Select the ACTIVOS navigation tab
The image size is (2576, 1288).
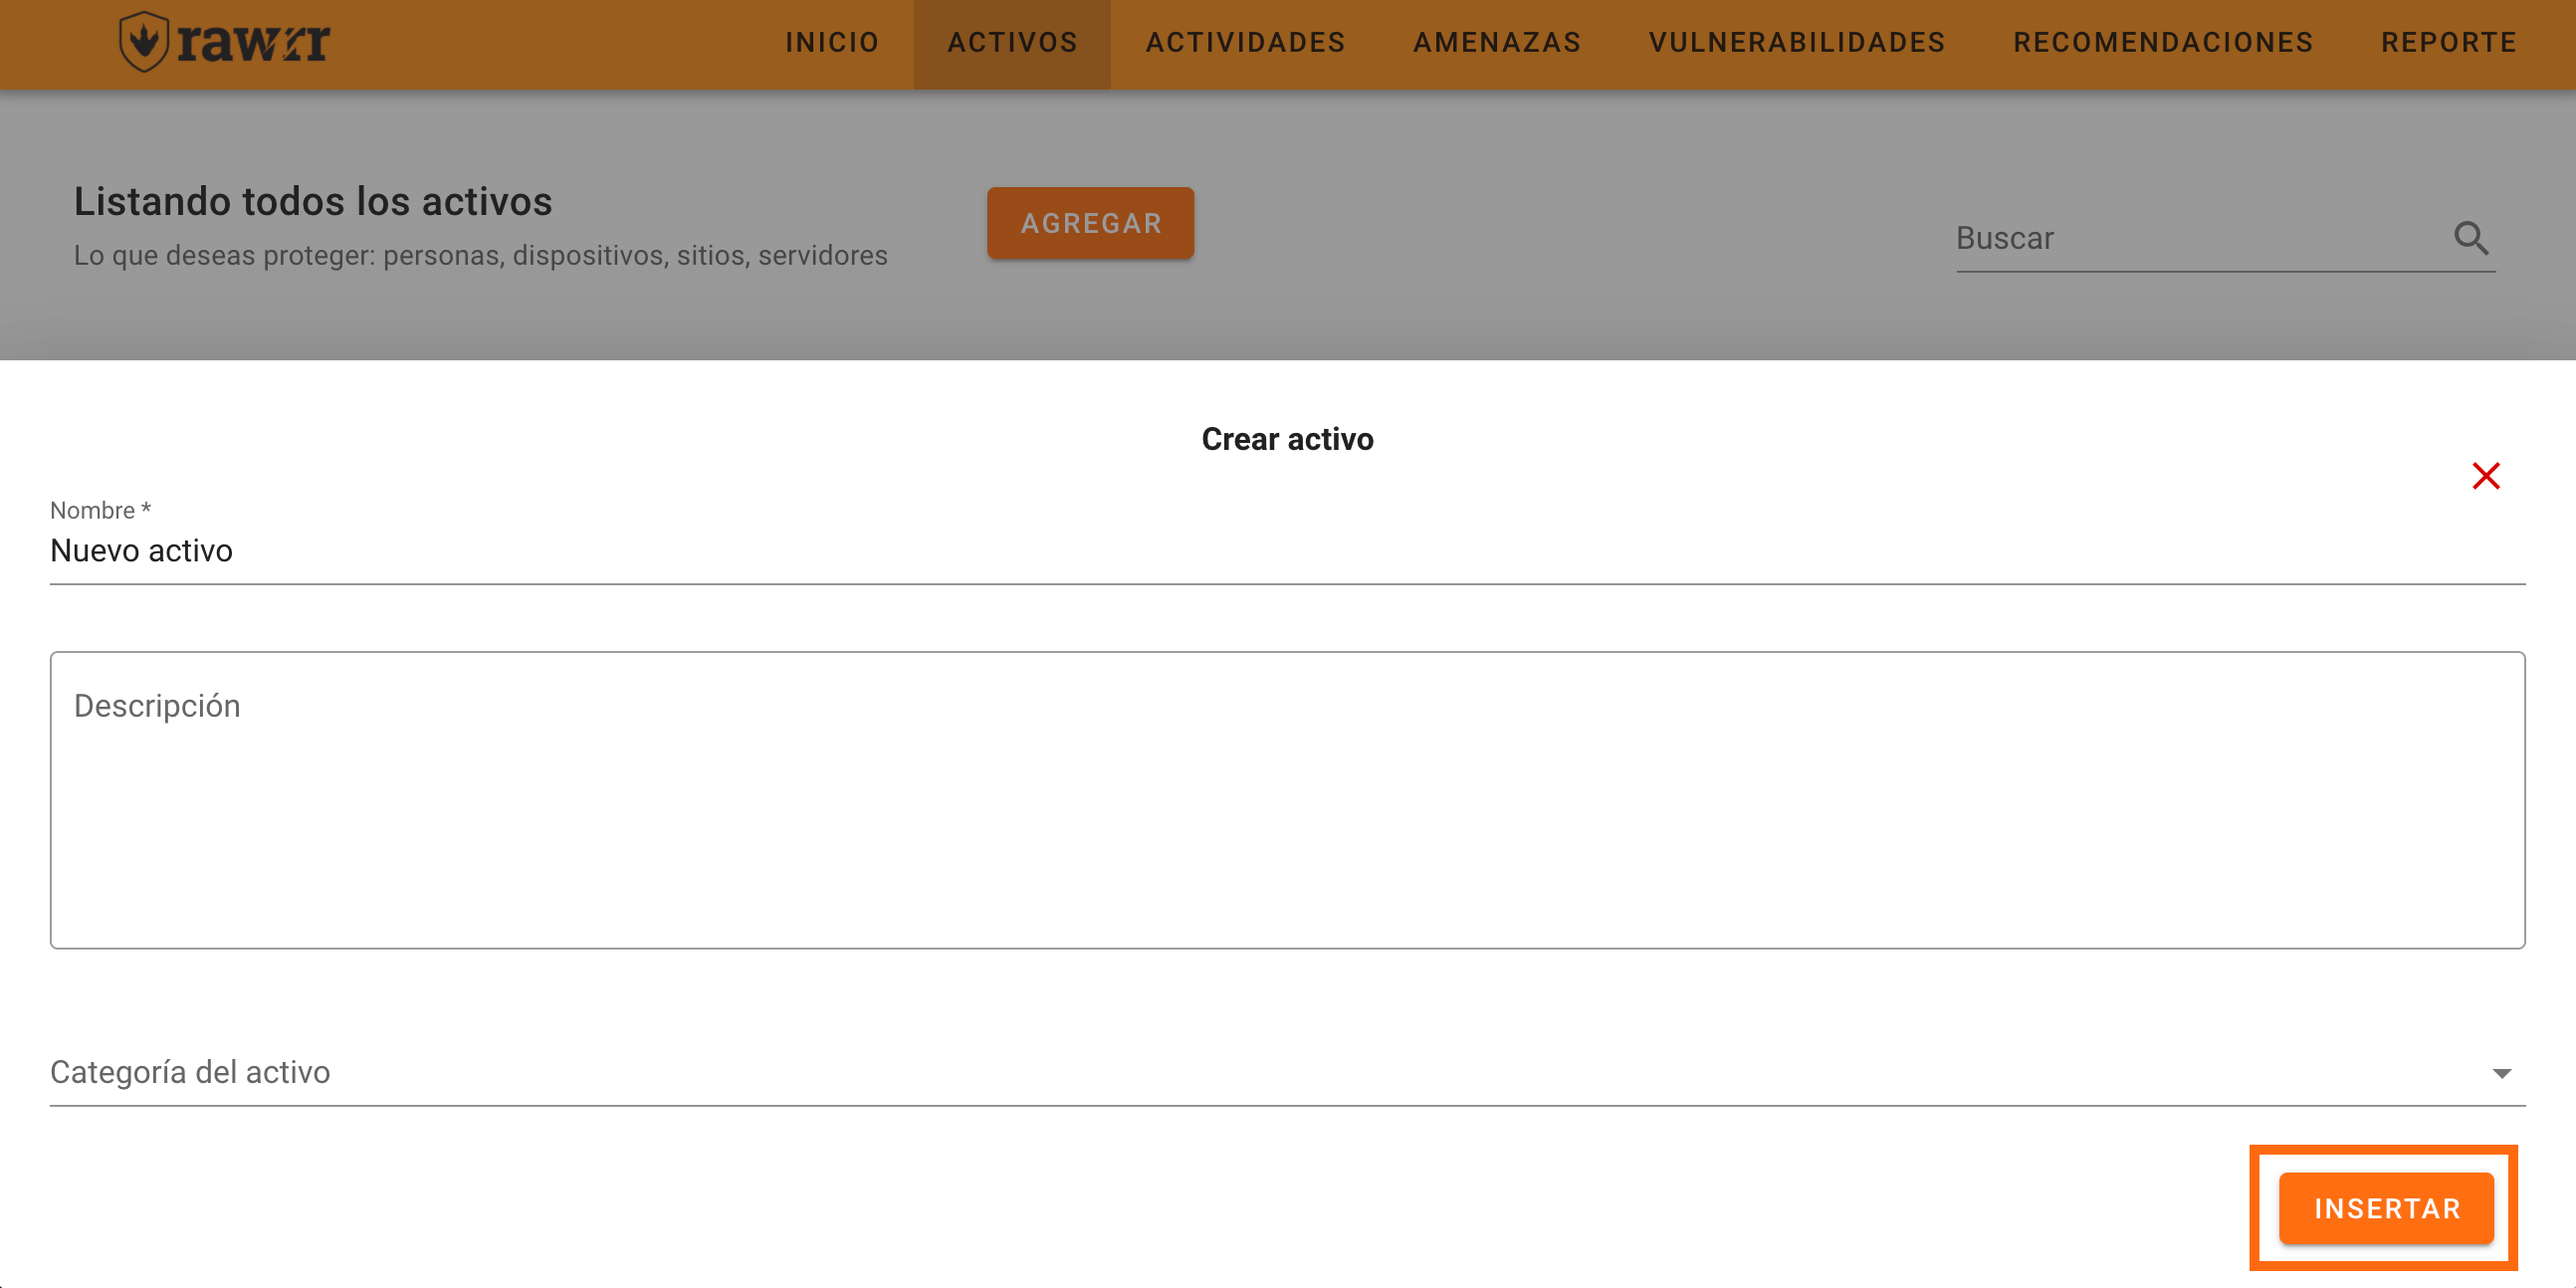1012,42
